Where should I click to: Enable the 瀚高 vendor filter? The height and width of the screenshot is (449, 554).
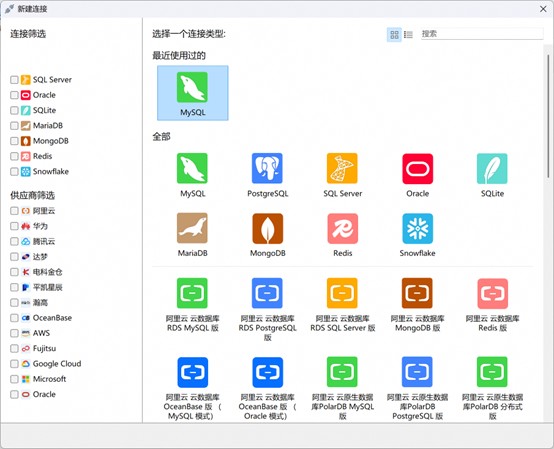14,303
